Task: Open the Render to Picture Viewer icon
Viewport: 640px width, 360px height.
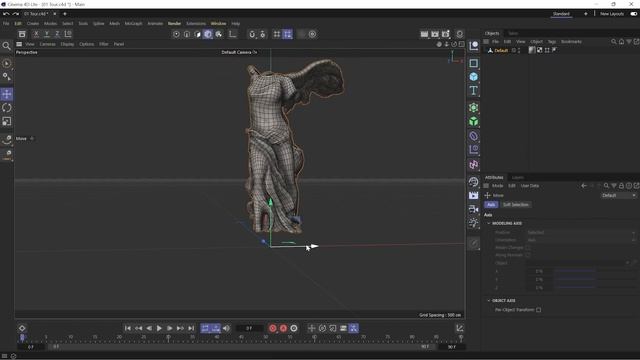Action: (435, 34)
